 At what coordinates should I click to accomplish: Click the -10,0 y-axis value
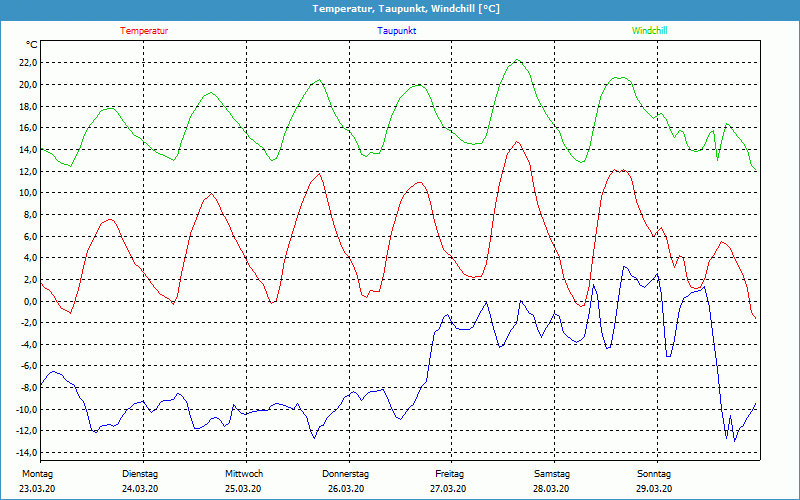(x=27, y=409)
